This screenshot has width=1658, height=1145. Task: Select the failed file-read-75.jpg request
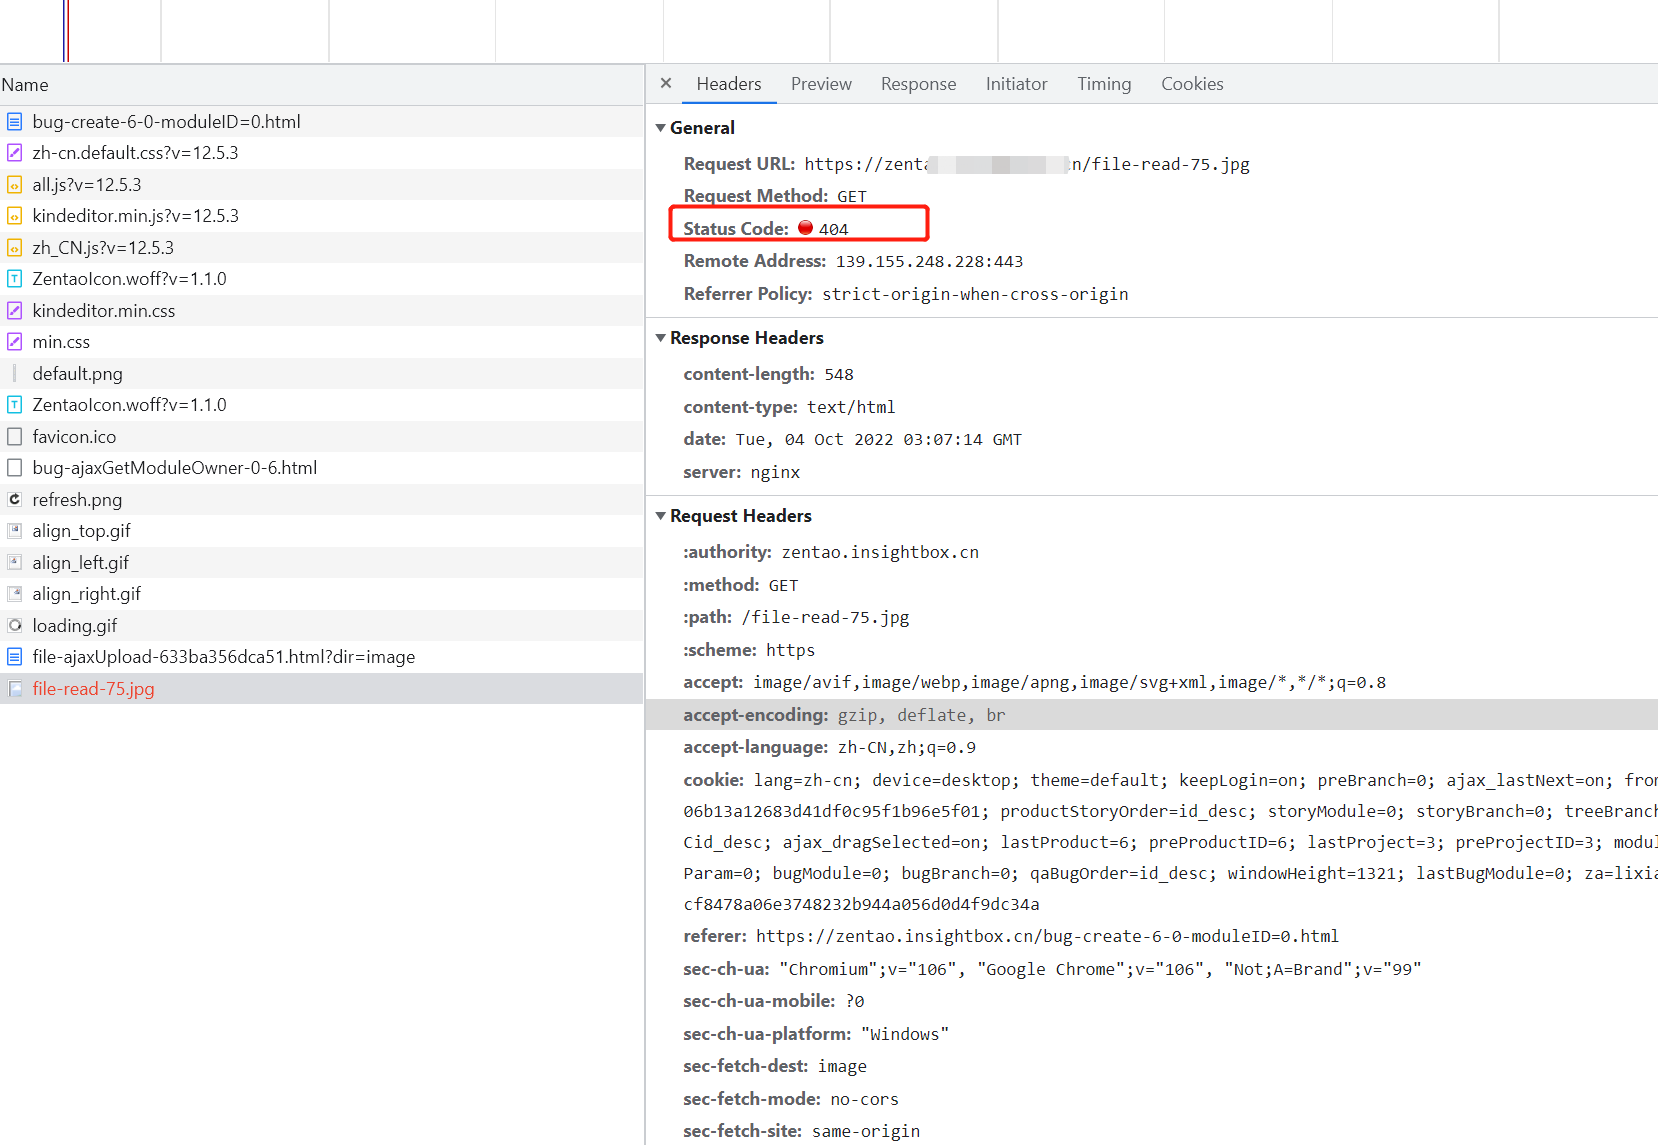93,689
